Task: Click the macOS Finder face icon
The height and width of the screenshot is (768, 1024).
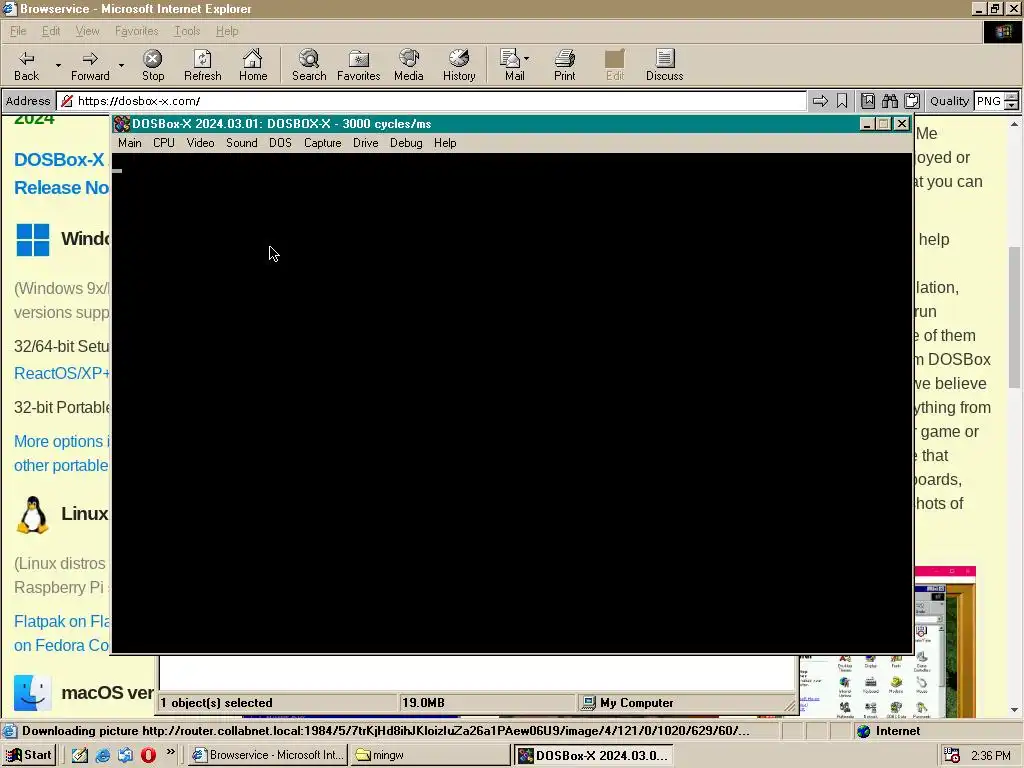Action: pyautogui.click(x=33, y=692)
